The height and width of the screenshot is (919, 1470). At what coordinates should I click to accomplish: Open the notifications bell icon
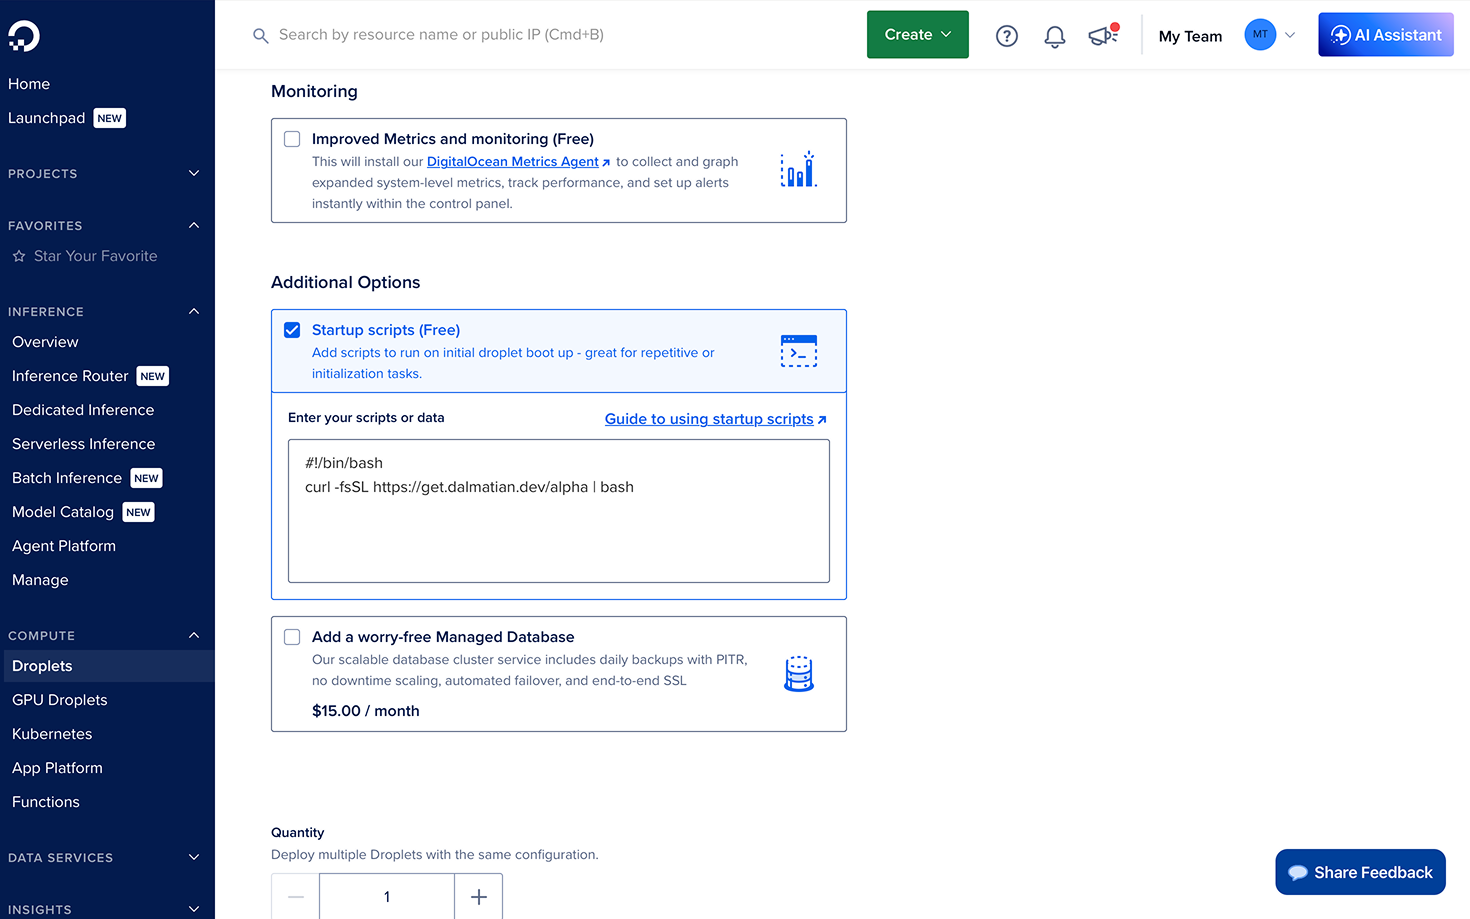pos(1055,36)
